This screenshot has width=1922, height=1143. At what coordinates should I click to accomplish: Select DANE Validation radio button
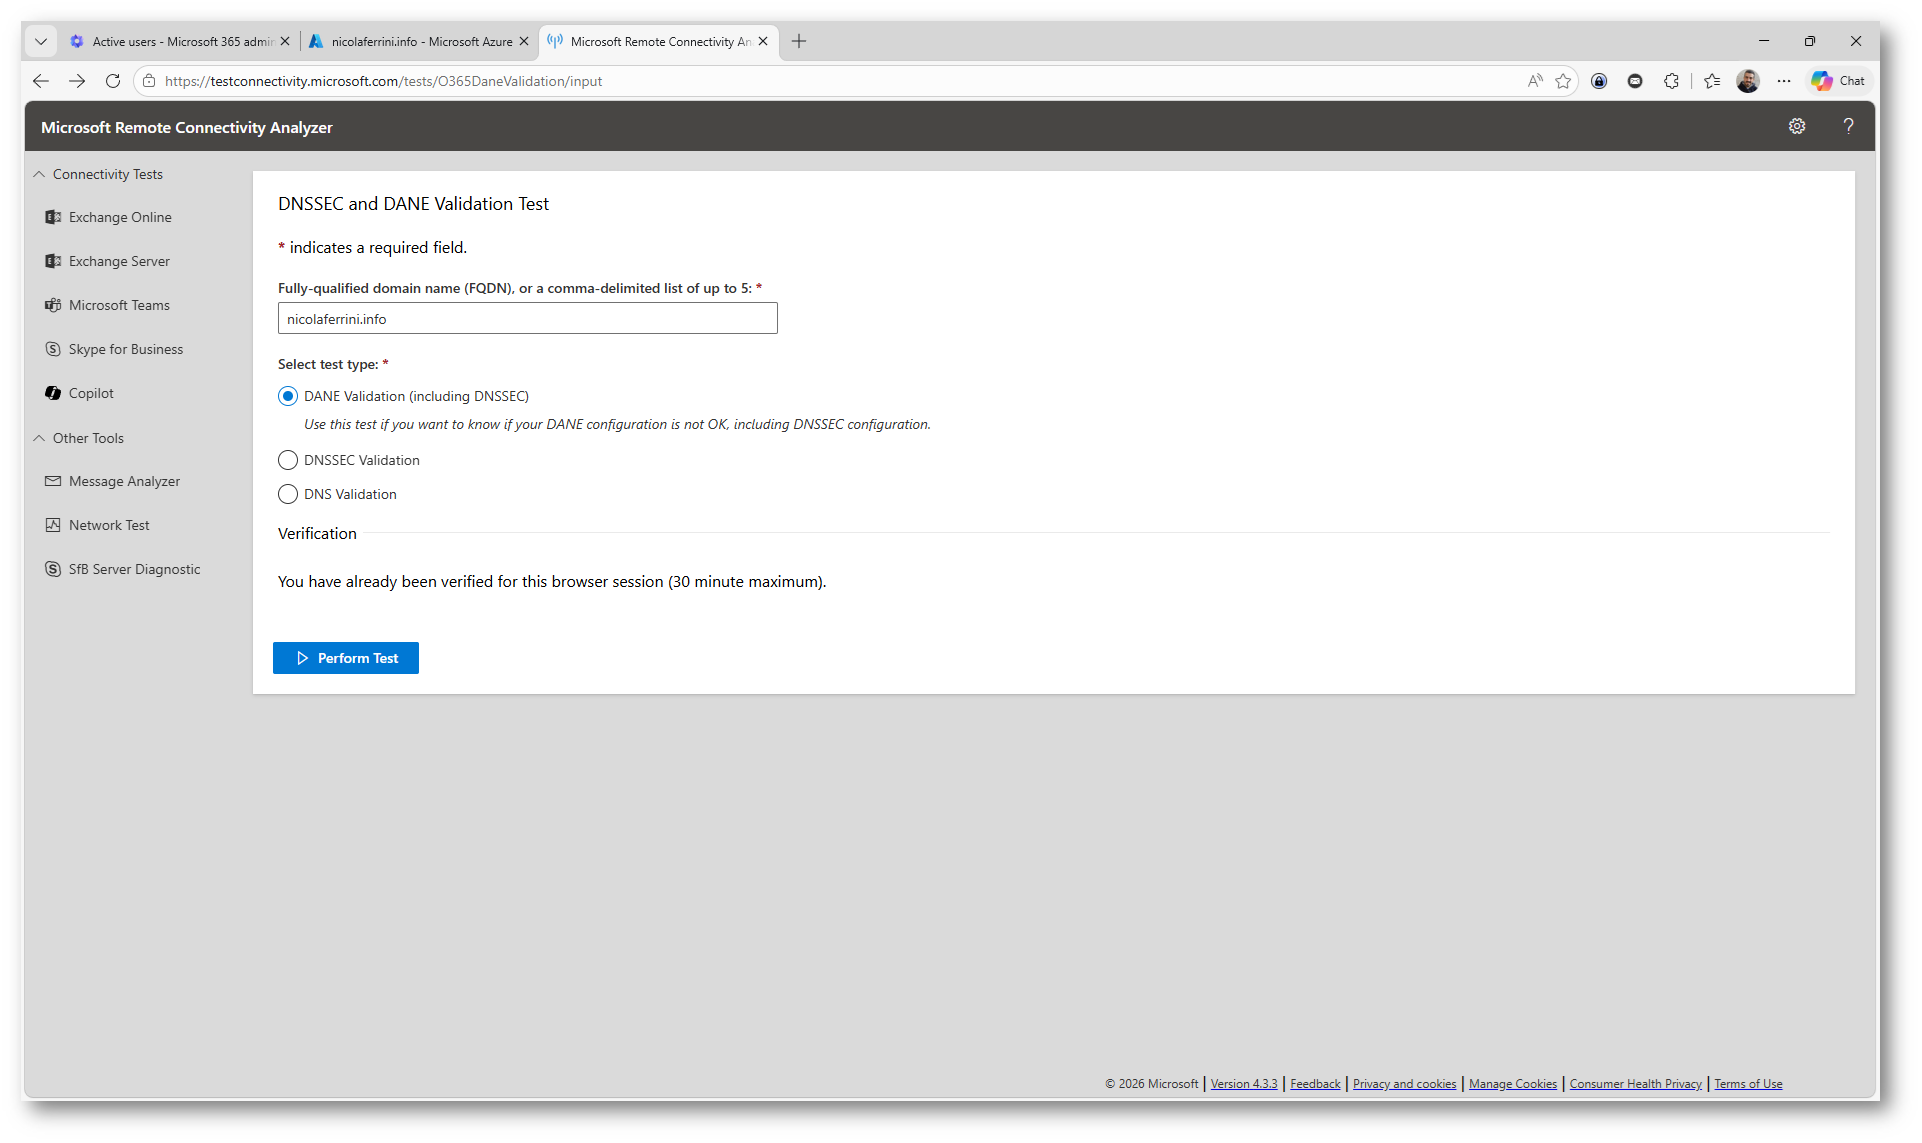click(x=288, y=396)
